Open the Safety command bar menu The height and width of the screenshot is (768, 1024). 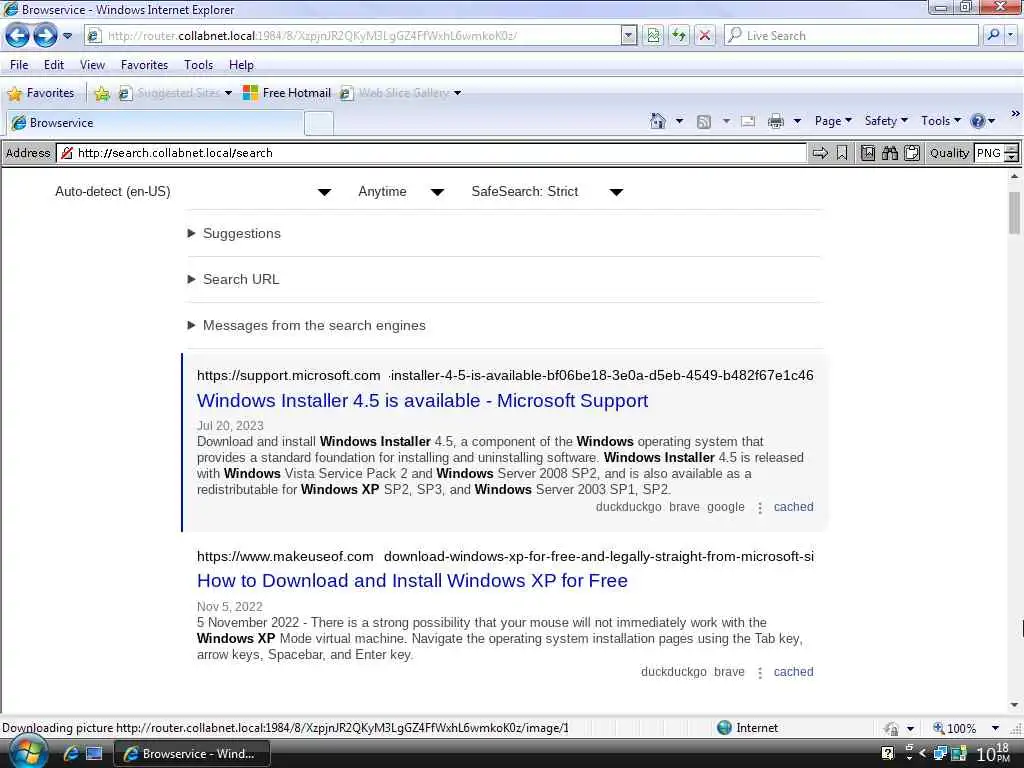tap(886, 121)
